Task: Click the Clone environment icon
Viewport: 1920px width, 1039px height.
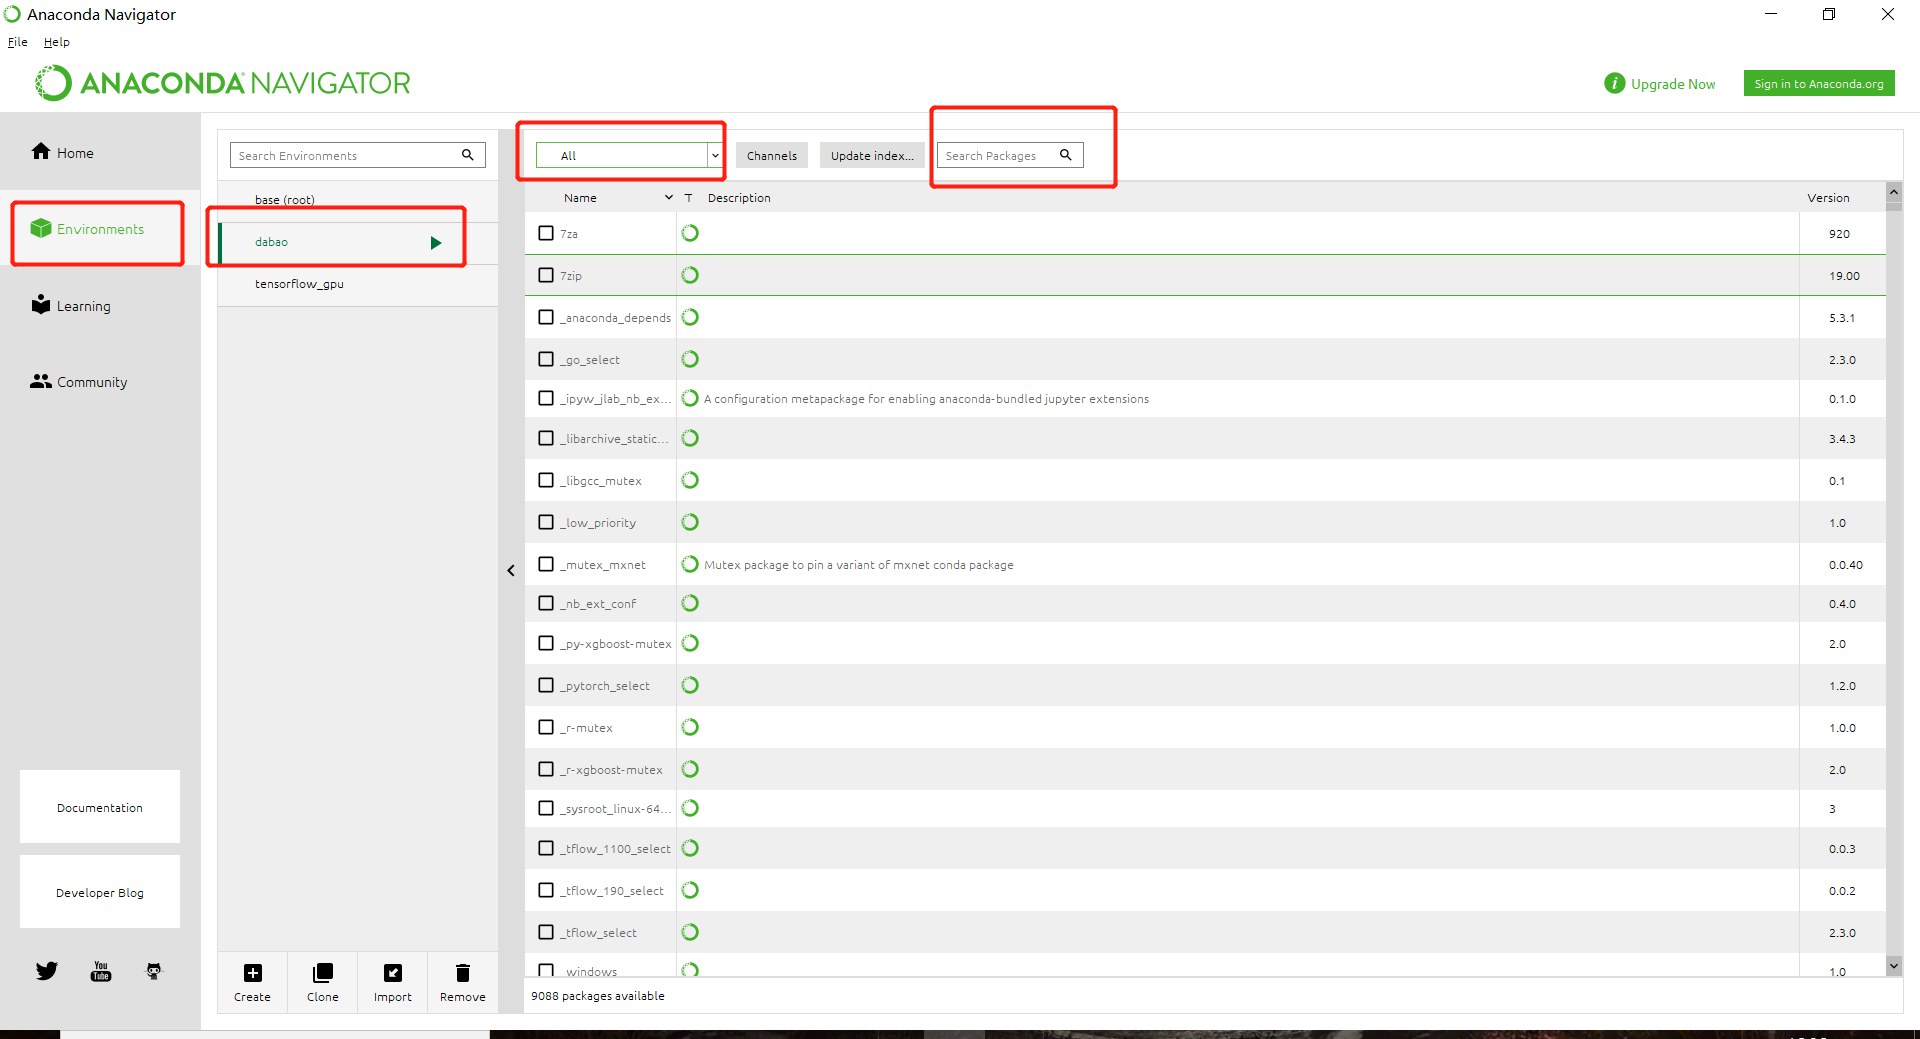Action: point(323,973)
